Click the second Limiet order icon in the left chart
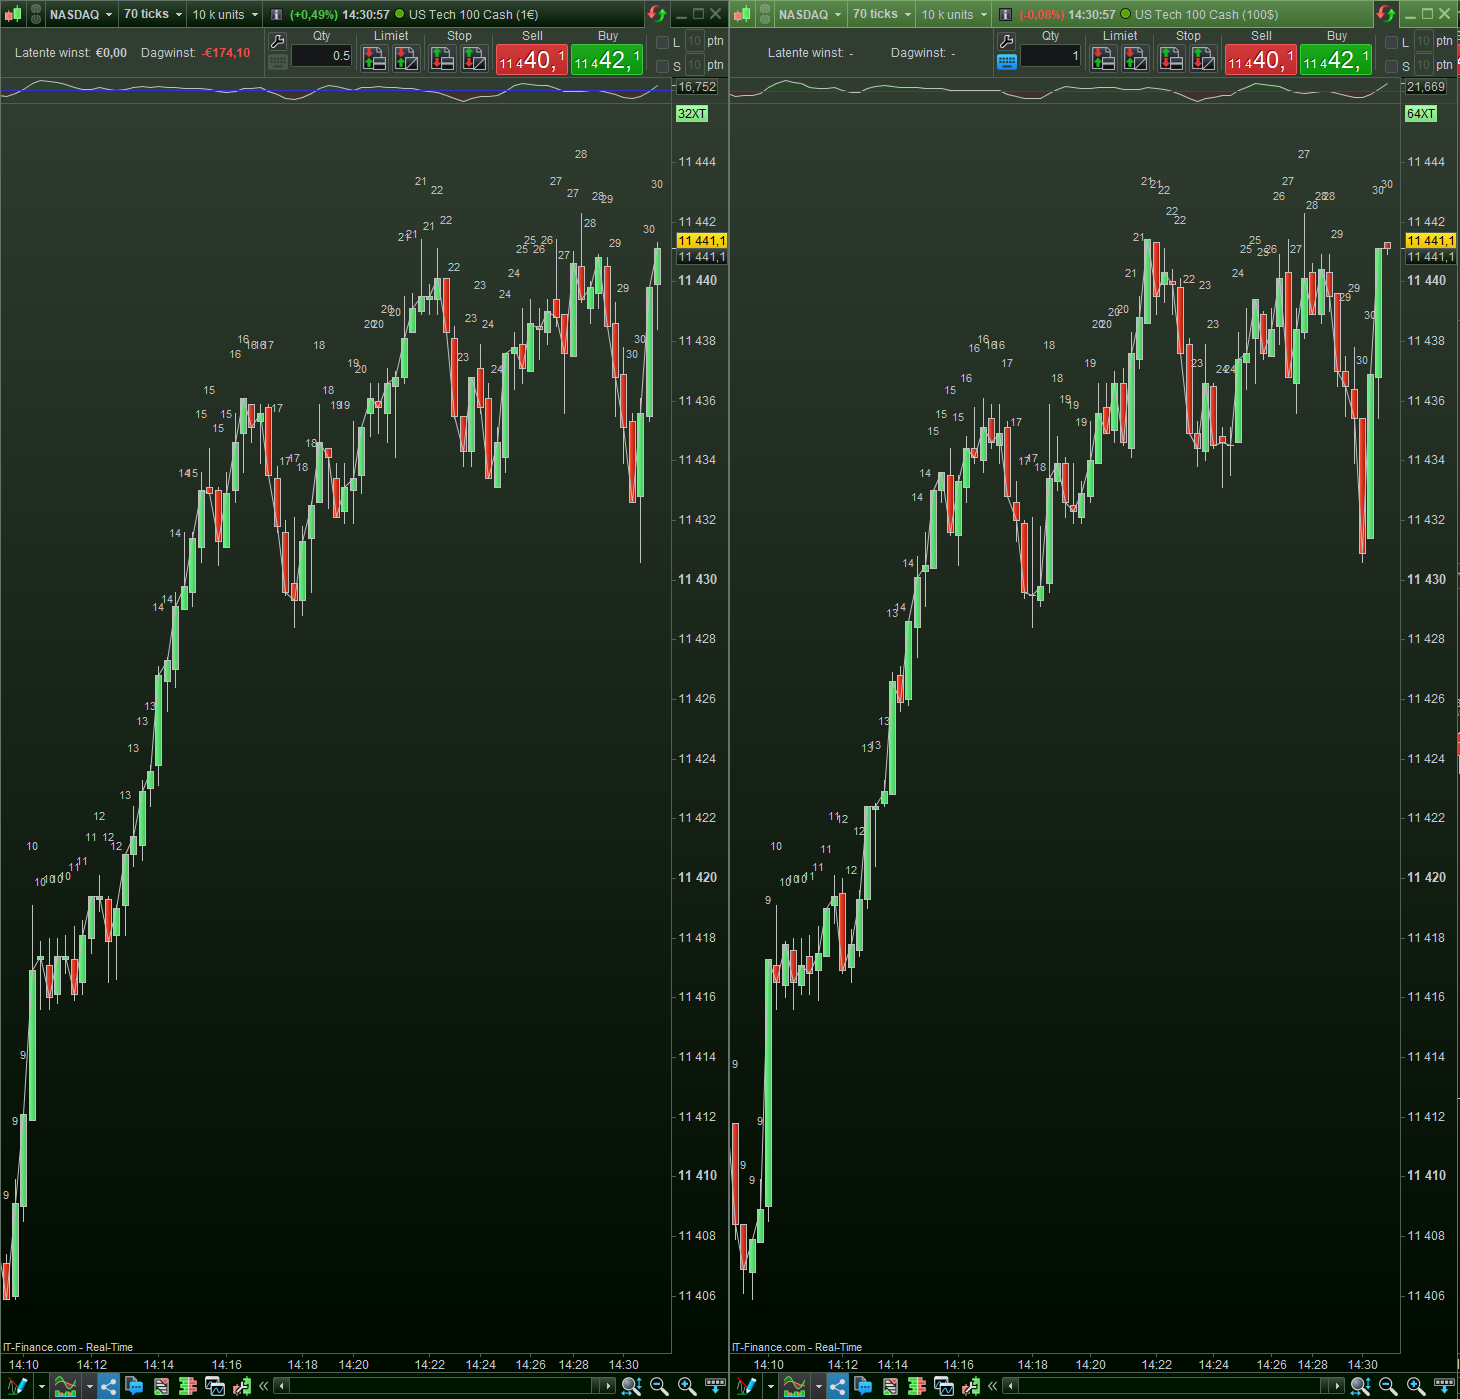This screenshot has height=1399, width=1460. pos(406,59)
